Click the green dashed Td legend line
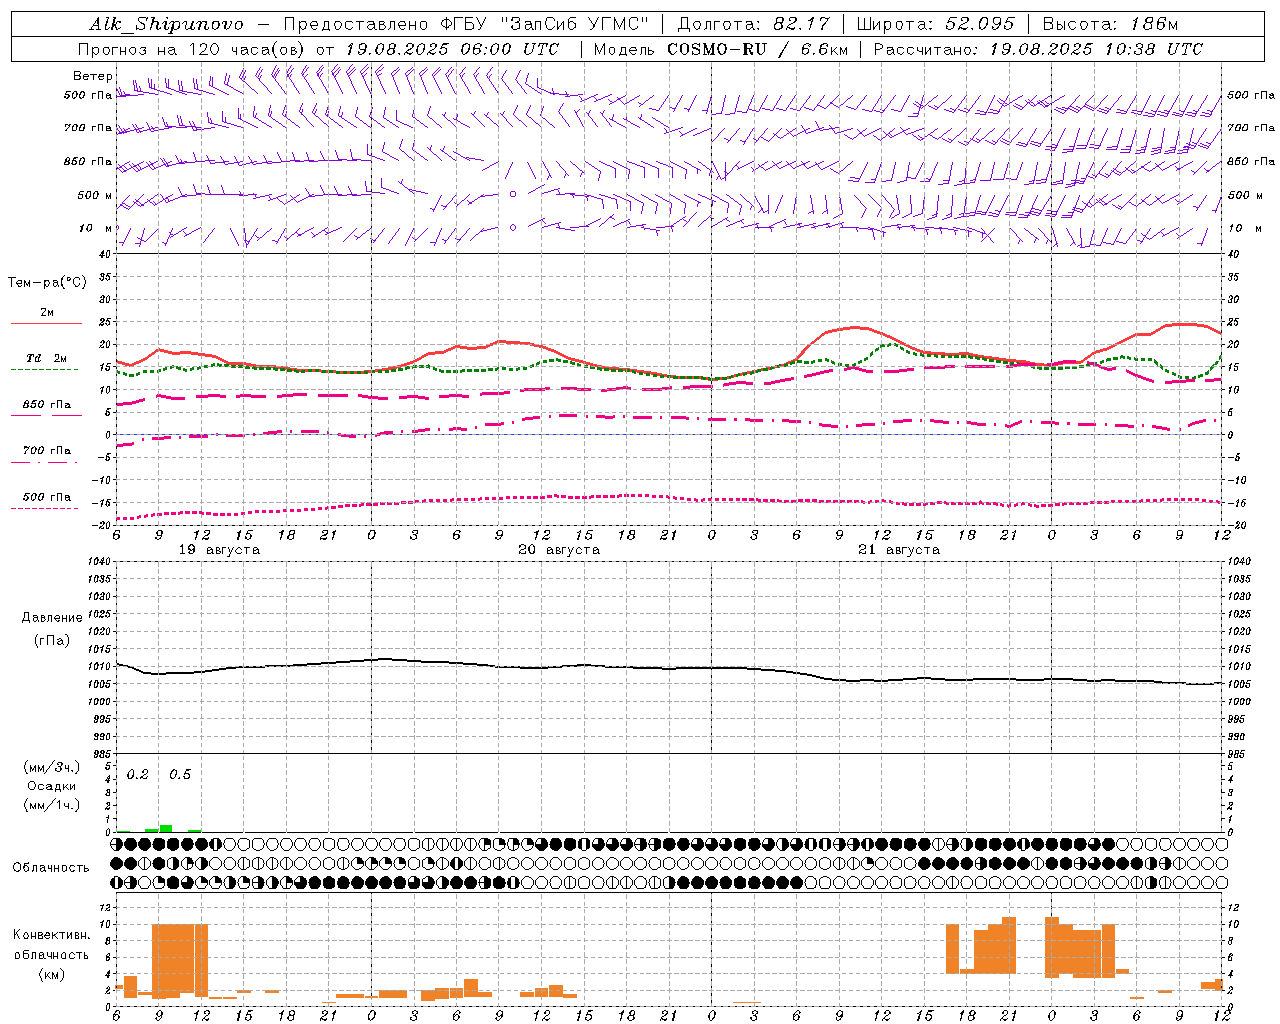 click(44, 369)
